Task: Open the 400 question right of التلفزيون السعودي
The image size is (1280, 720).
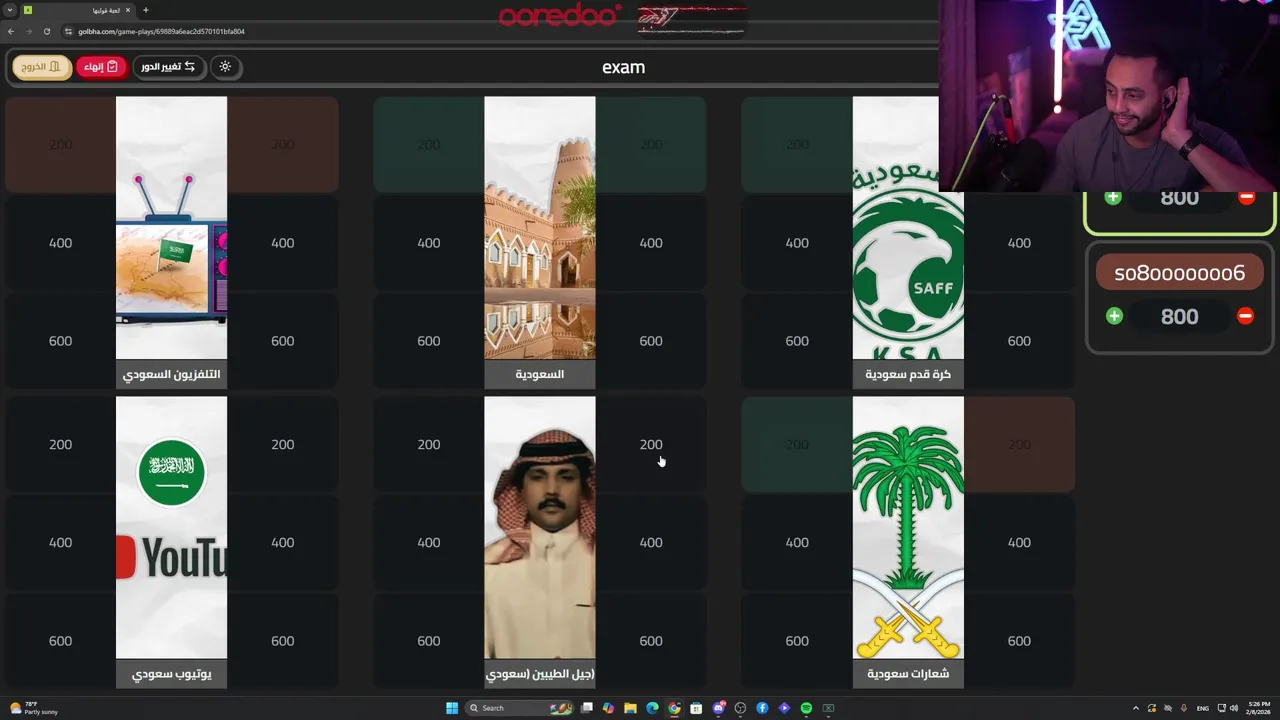Action: pos(283,243)
